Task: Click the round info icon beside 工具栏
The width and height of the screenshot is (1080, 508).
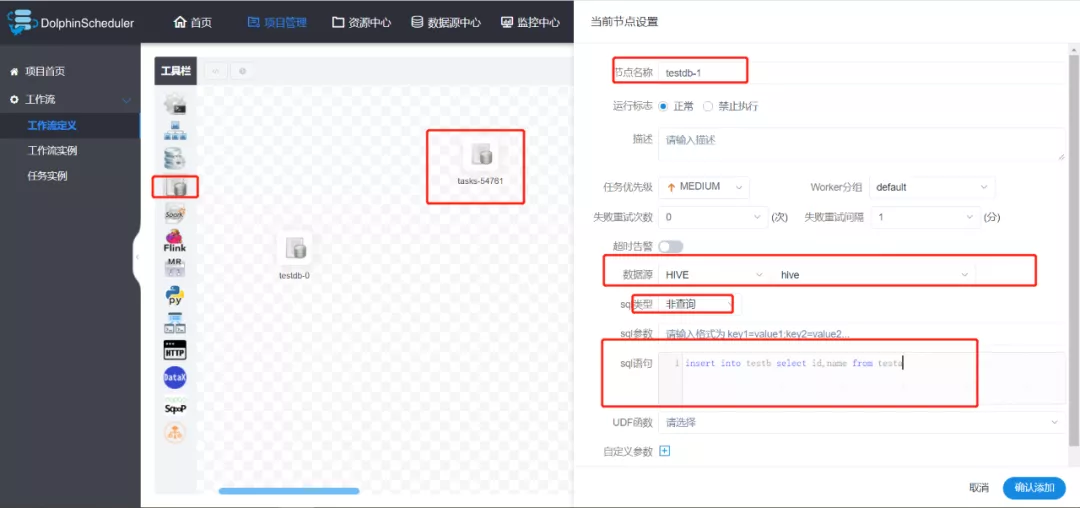Action: pyautogui.click(x=242, y=71)
